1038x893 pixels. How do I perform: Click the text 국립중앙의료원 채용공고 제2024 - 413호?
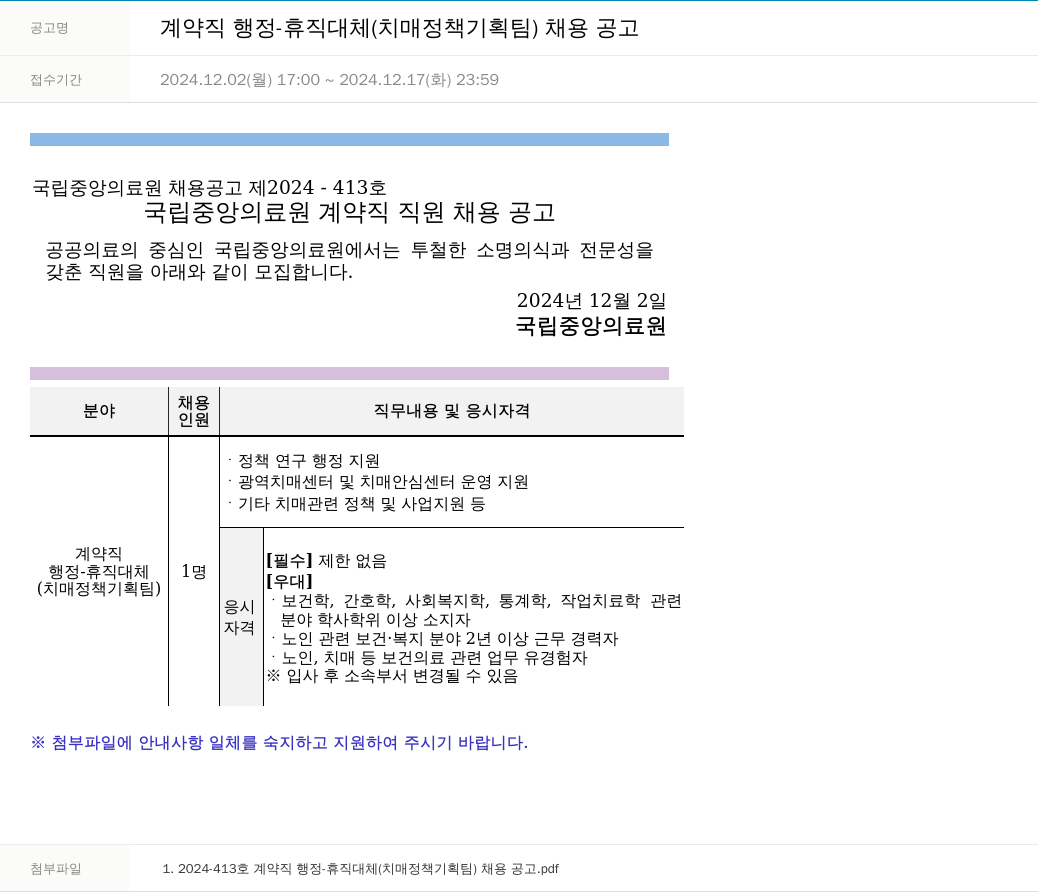[209, 187]
